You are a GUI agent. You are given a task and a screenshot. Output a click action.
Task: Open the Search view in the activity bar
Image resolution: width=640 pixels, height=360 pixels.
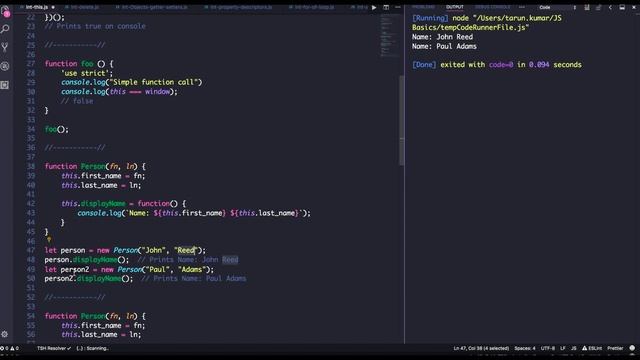(x=5, y=29)
